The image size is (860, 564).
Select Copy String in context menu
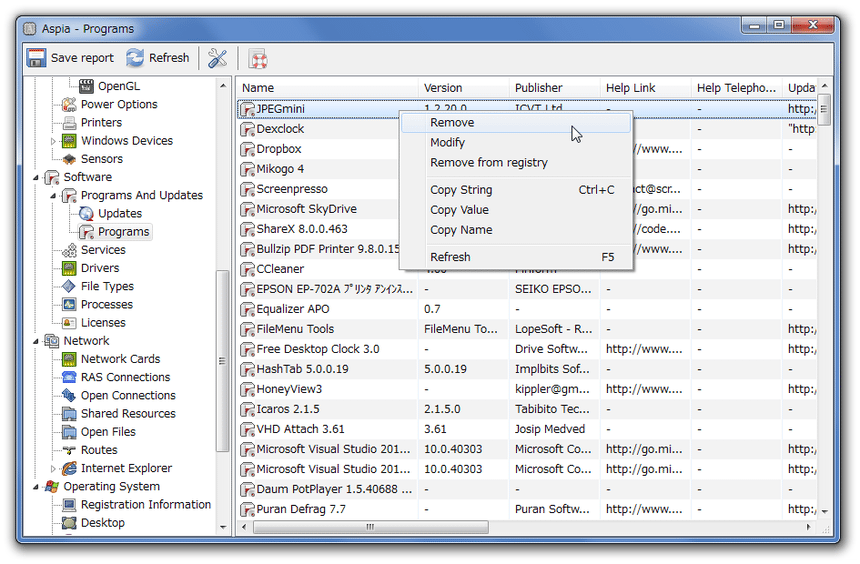pyautogui.click(x=516, y=190)
